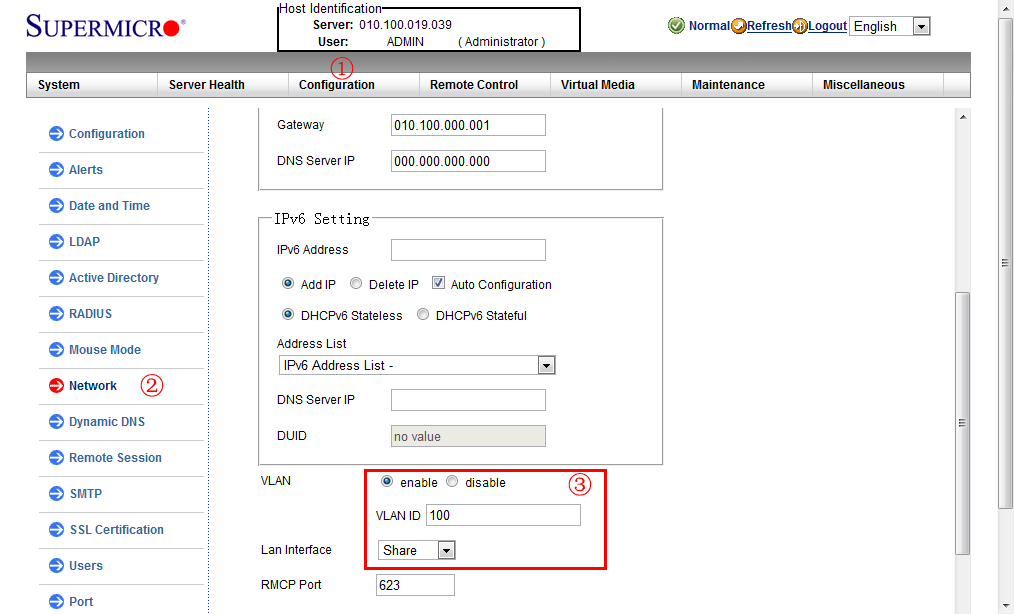Click the arrow icon beside Mouse Mode
This screenshot has width=1014, height=614.
pos(56,349)
